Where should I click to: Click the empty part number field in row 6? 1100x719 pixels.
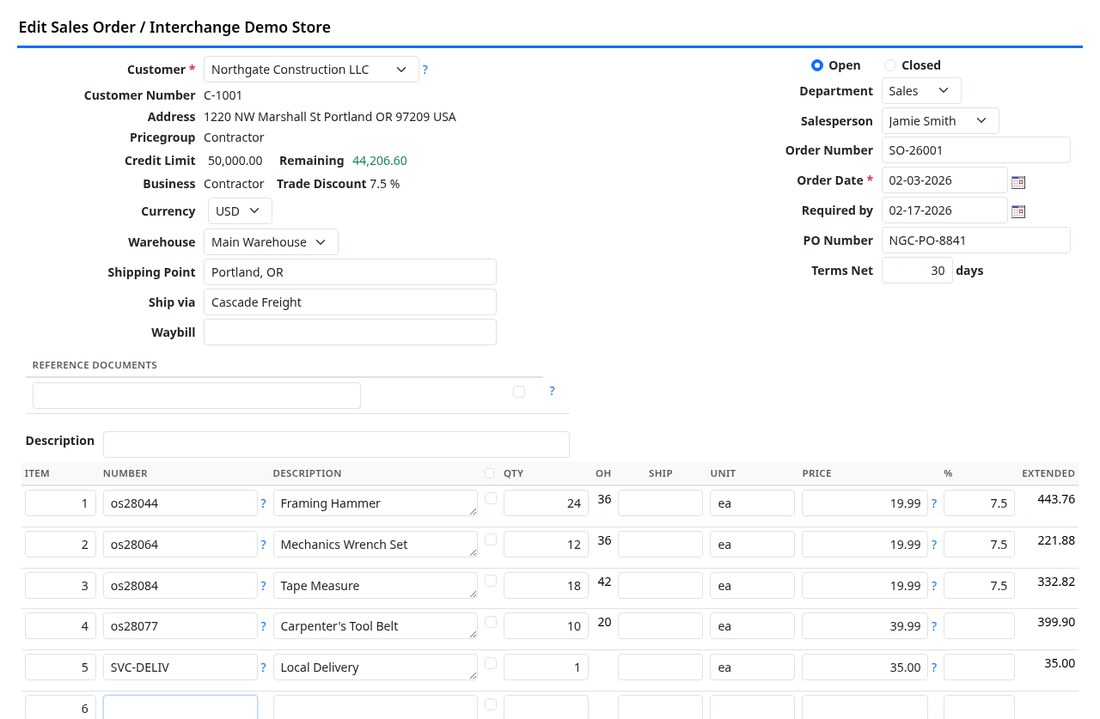180,708
